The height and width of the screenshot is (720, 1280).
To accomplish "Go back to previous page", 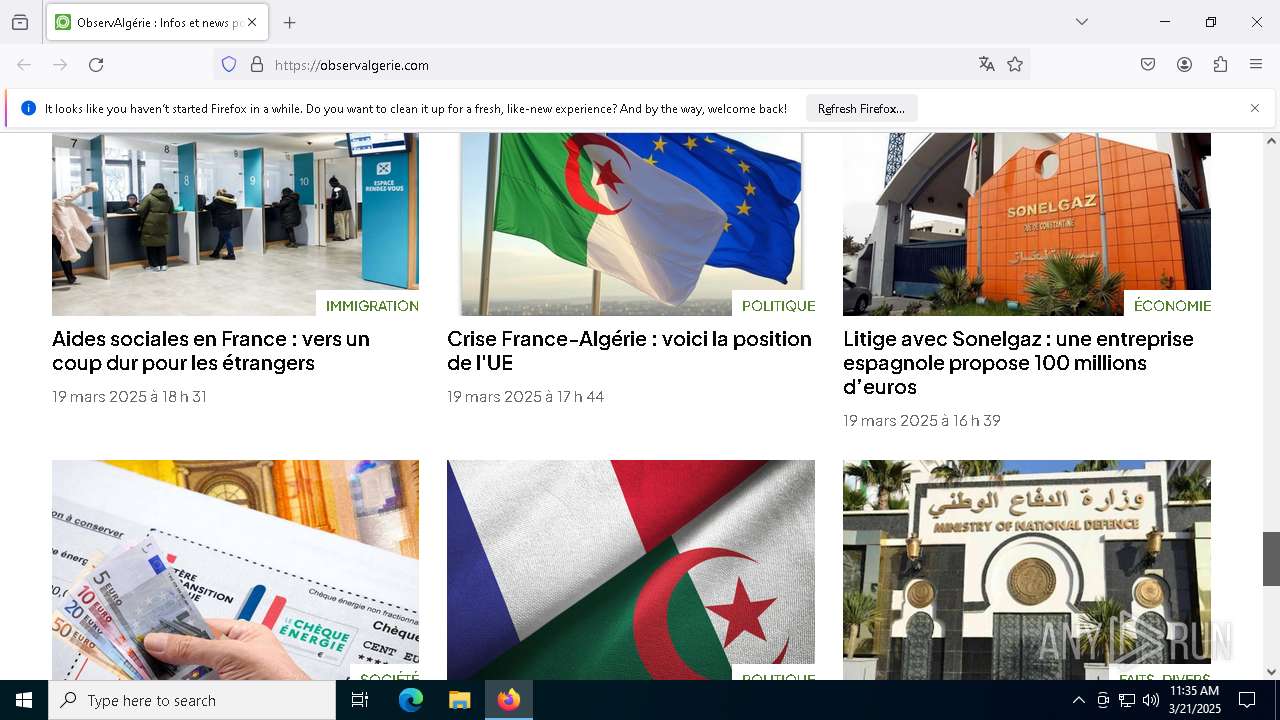I will (x=24, y=65).
